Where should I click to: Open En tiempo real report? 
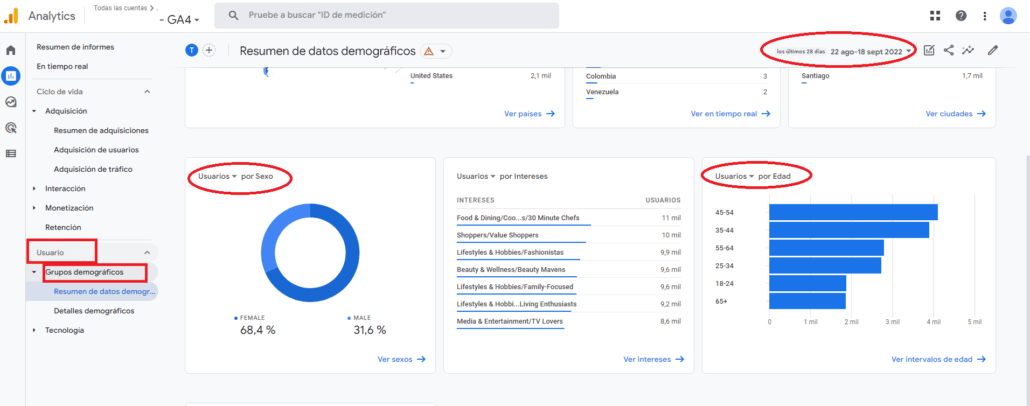pyautogui.click(x=64, y=66)
